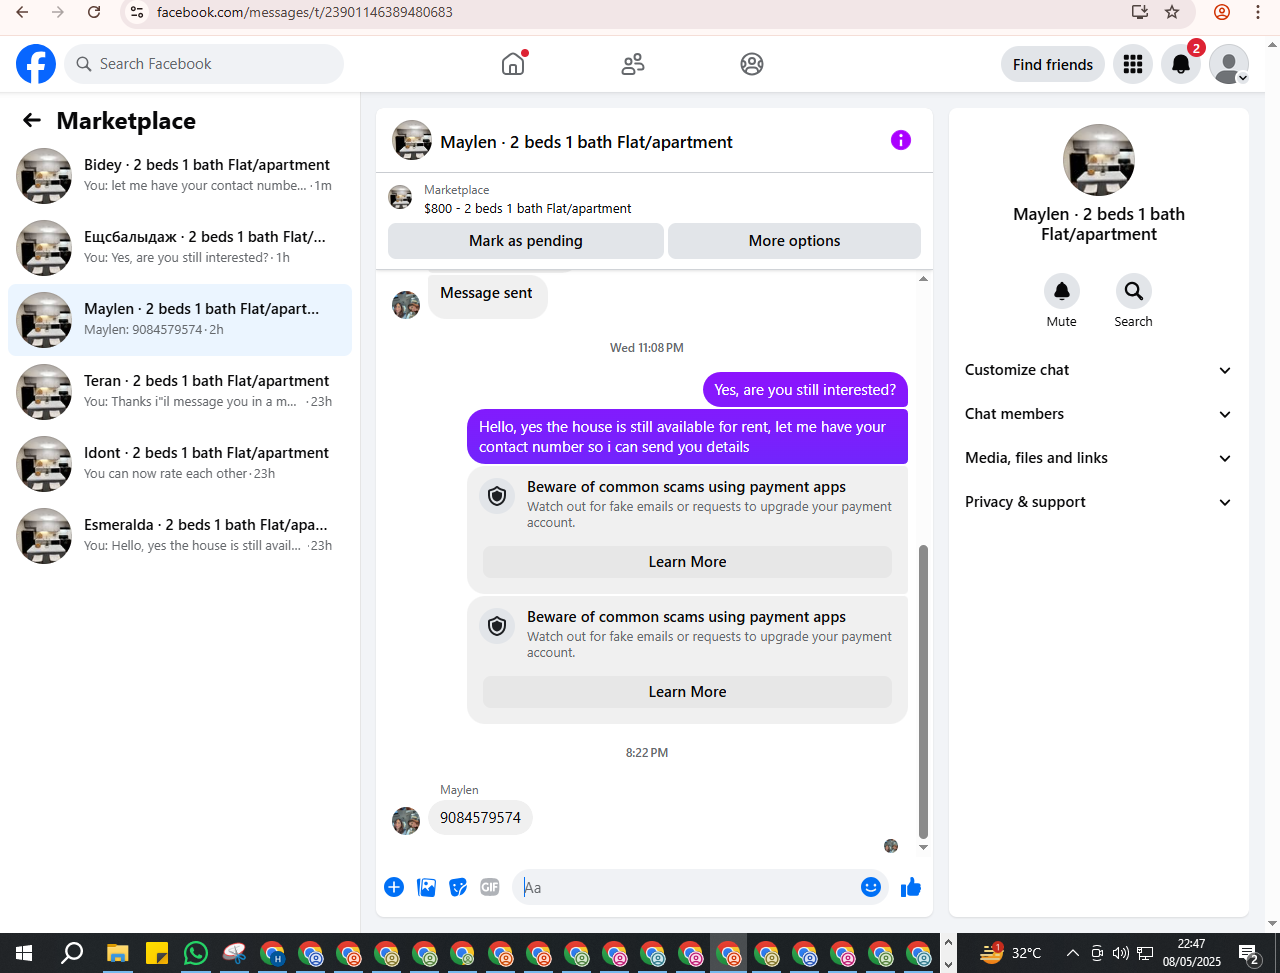Expand the Privacy & support section
This screenshot has width=1280, height=973.
click(x=1099, y=502)
